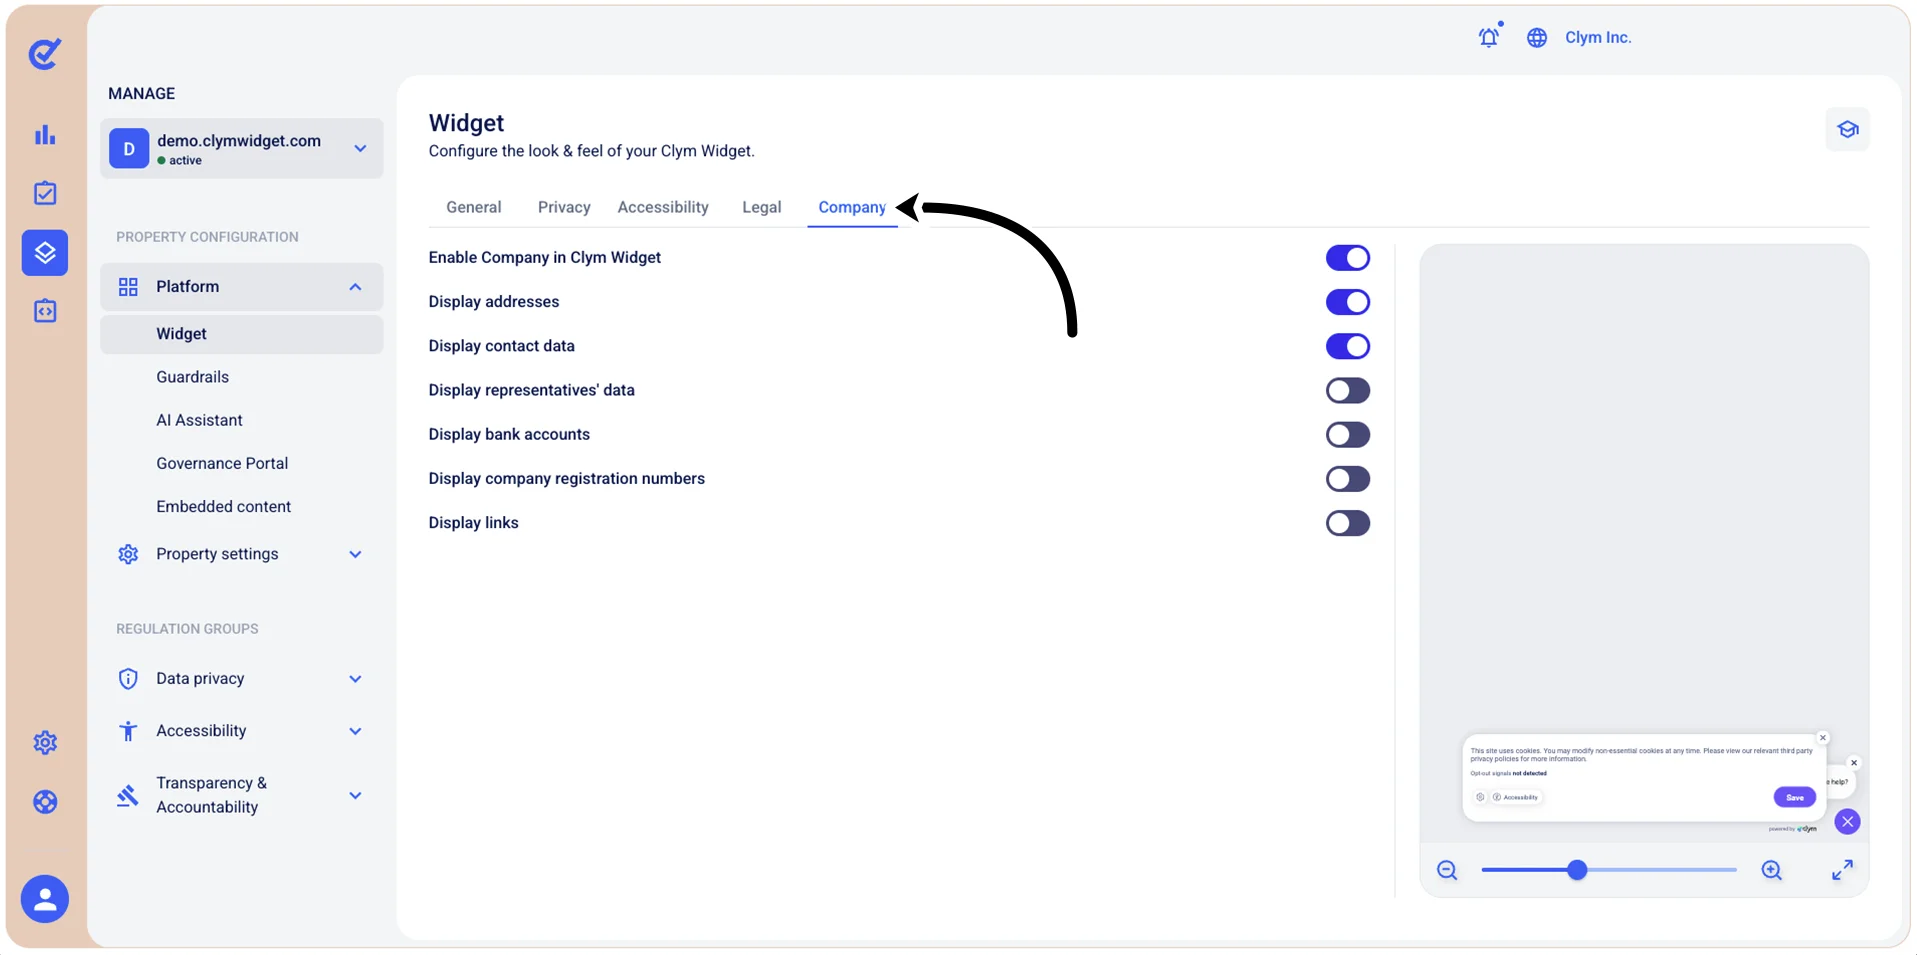
Task: Open the graduation cap tutorial icon
Action: [1847, 129]
